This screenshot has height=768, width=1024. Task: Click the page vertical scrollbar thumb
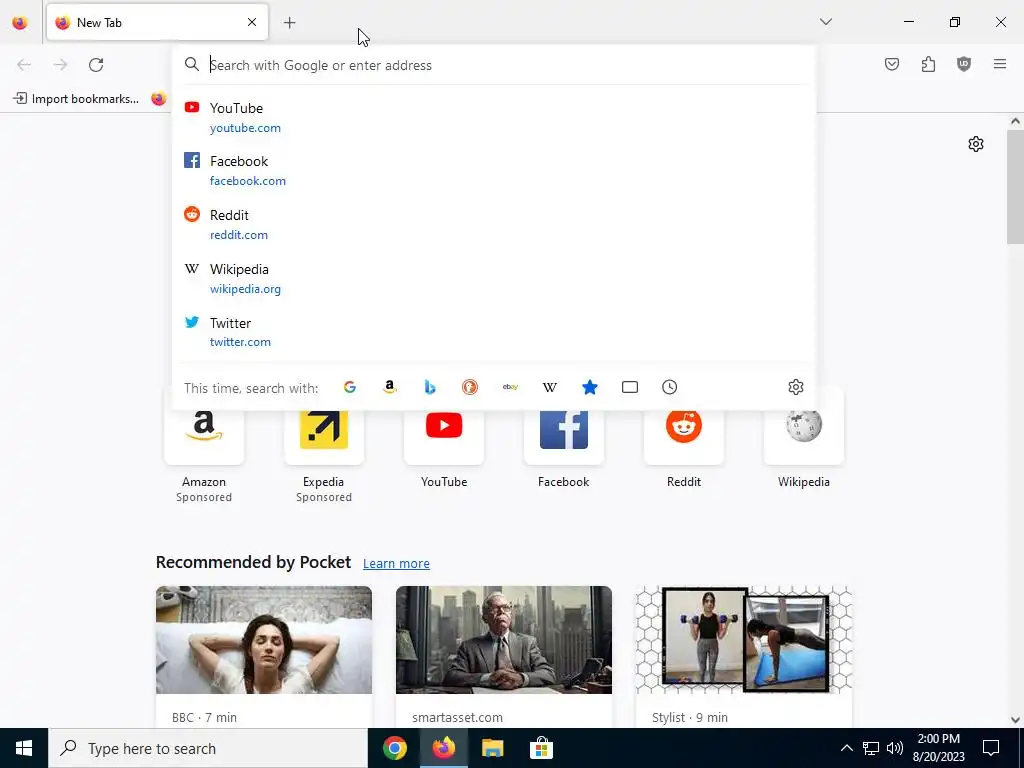point(1015,186)
